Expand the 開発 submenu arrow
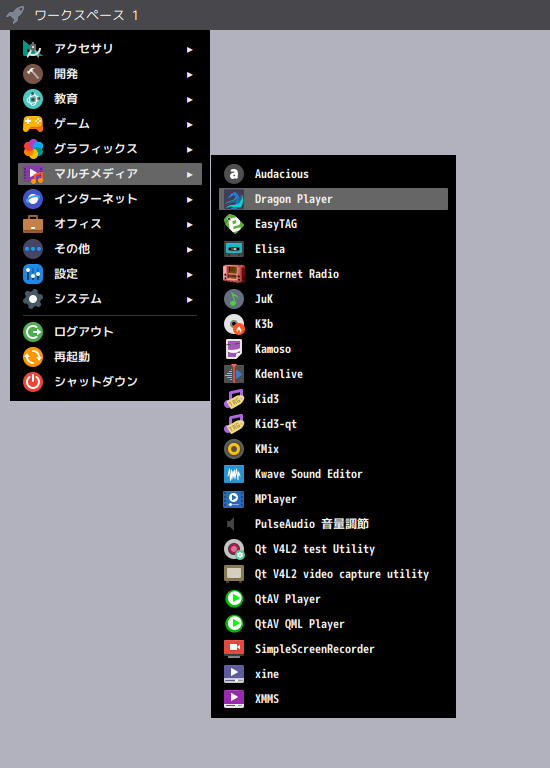The height and width of the screenshot is (768, 550). point(190,74)
